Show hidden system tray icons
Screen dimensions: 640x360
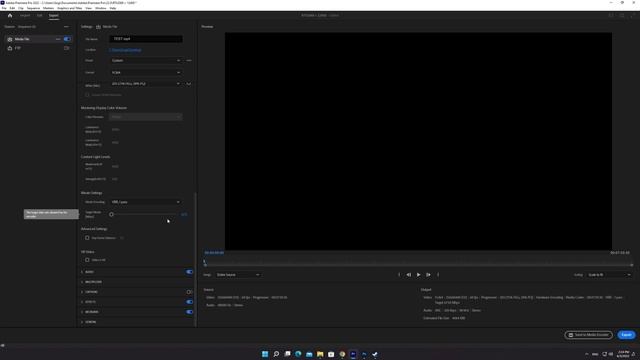pyautogui.click(x=587, y=354)
